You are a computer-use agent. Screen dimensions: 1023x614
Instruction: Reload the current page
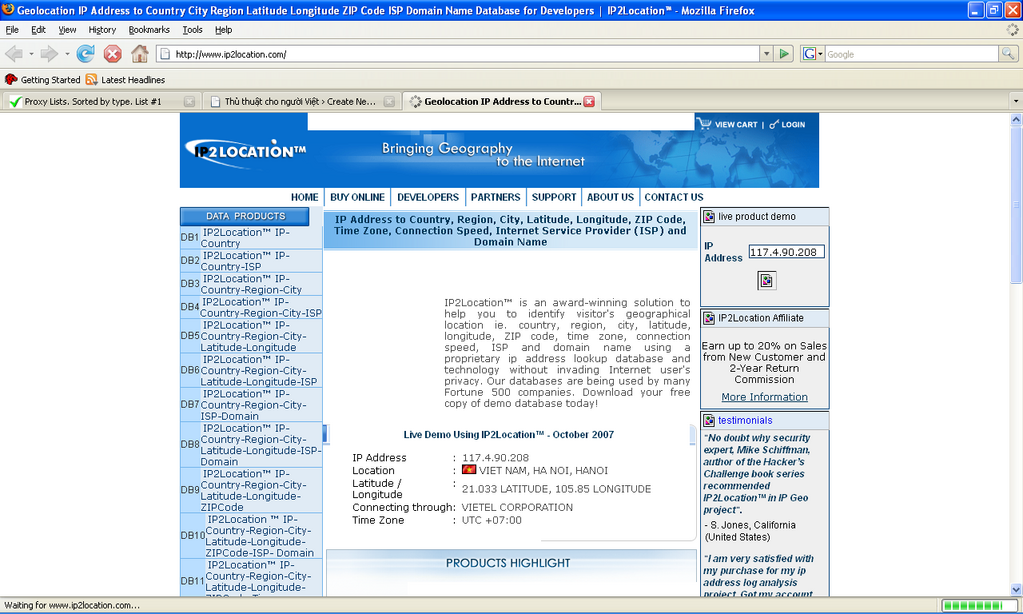(85, 54)
